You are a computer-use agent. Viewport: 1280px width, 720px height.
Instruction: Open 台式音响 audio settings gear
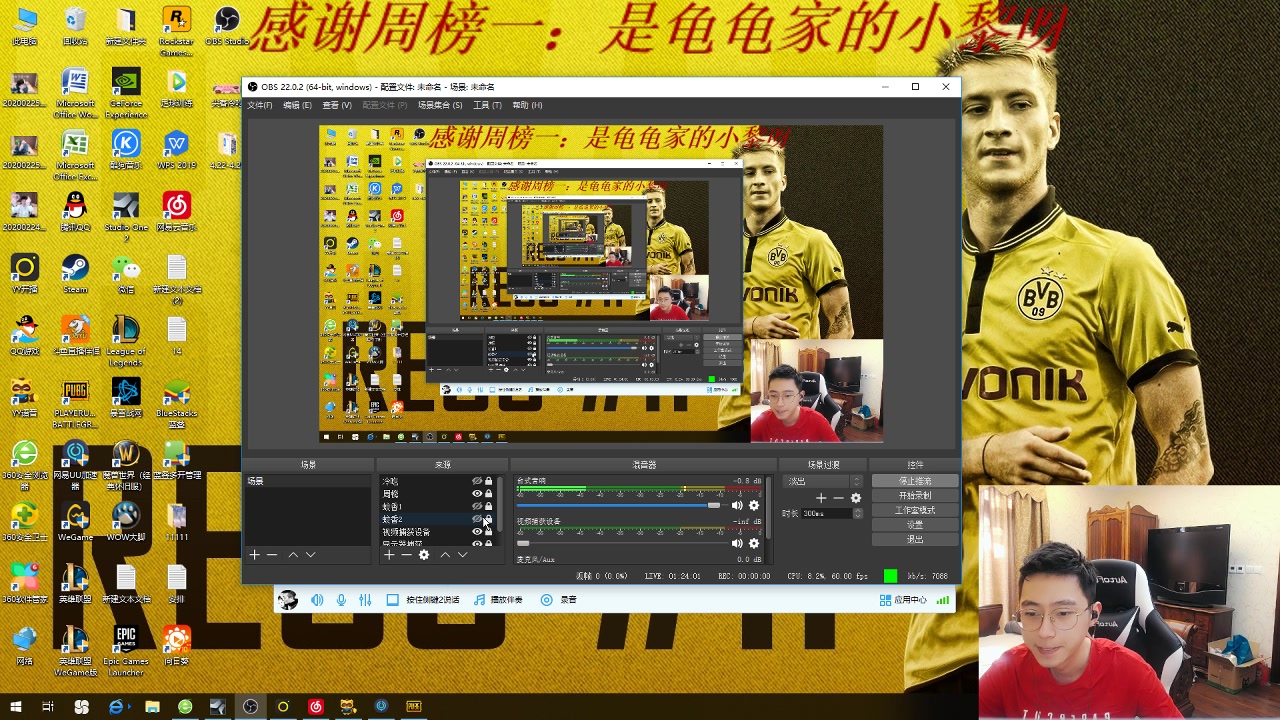pyautogui.click(x=754, y=505)
